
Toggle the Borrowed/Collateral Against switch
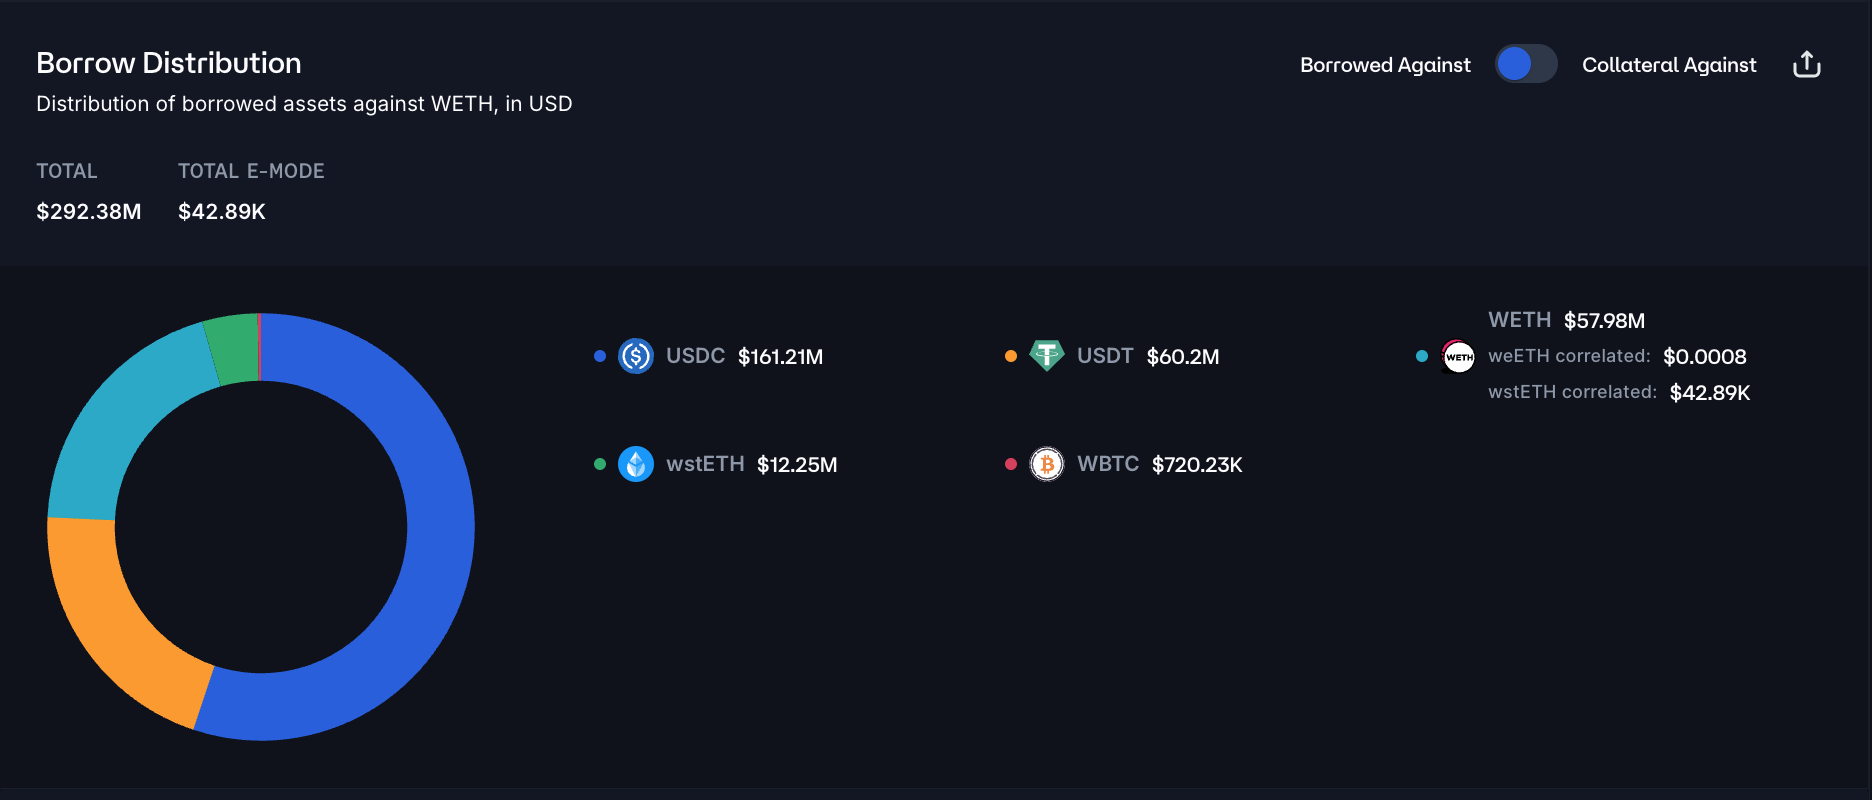(x=1526, y=64)
